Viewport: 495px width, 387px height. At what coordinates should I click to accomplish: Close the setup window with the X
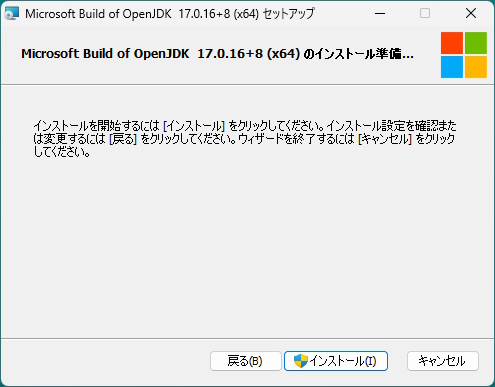471,14
